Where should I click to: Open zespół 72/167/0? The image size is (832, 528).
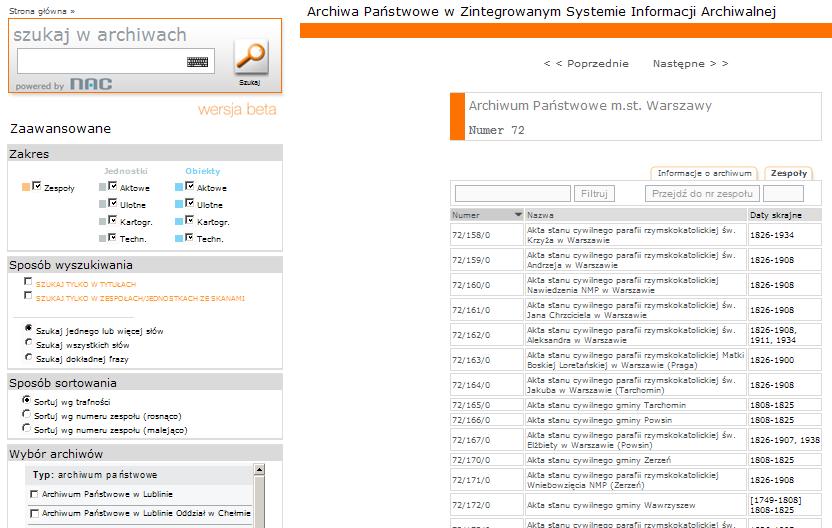(471, 440)
